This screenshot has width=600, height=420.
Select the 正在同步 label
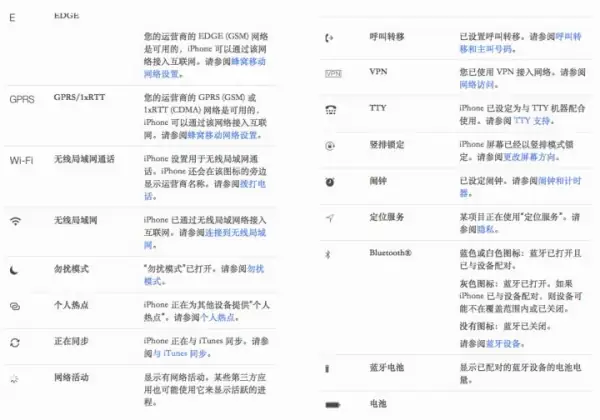pyautogui.click(x=71, y=341)
